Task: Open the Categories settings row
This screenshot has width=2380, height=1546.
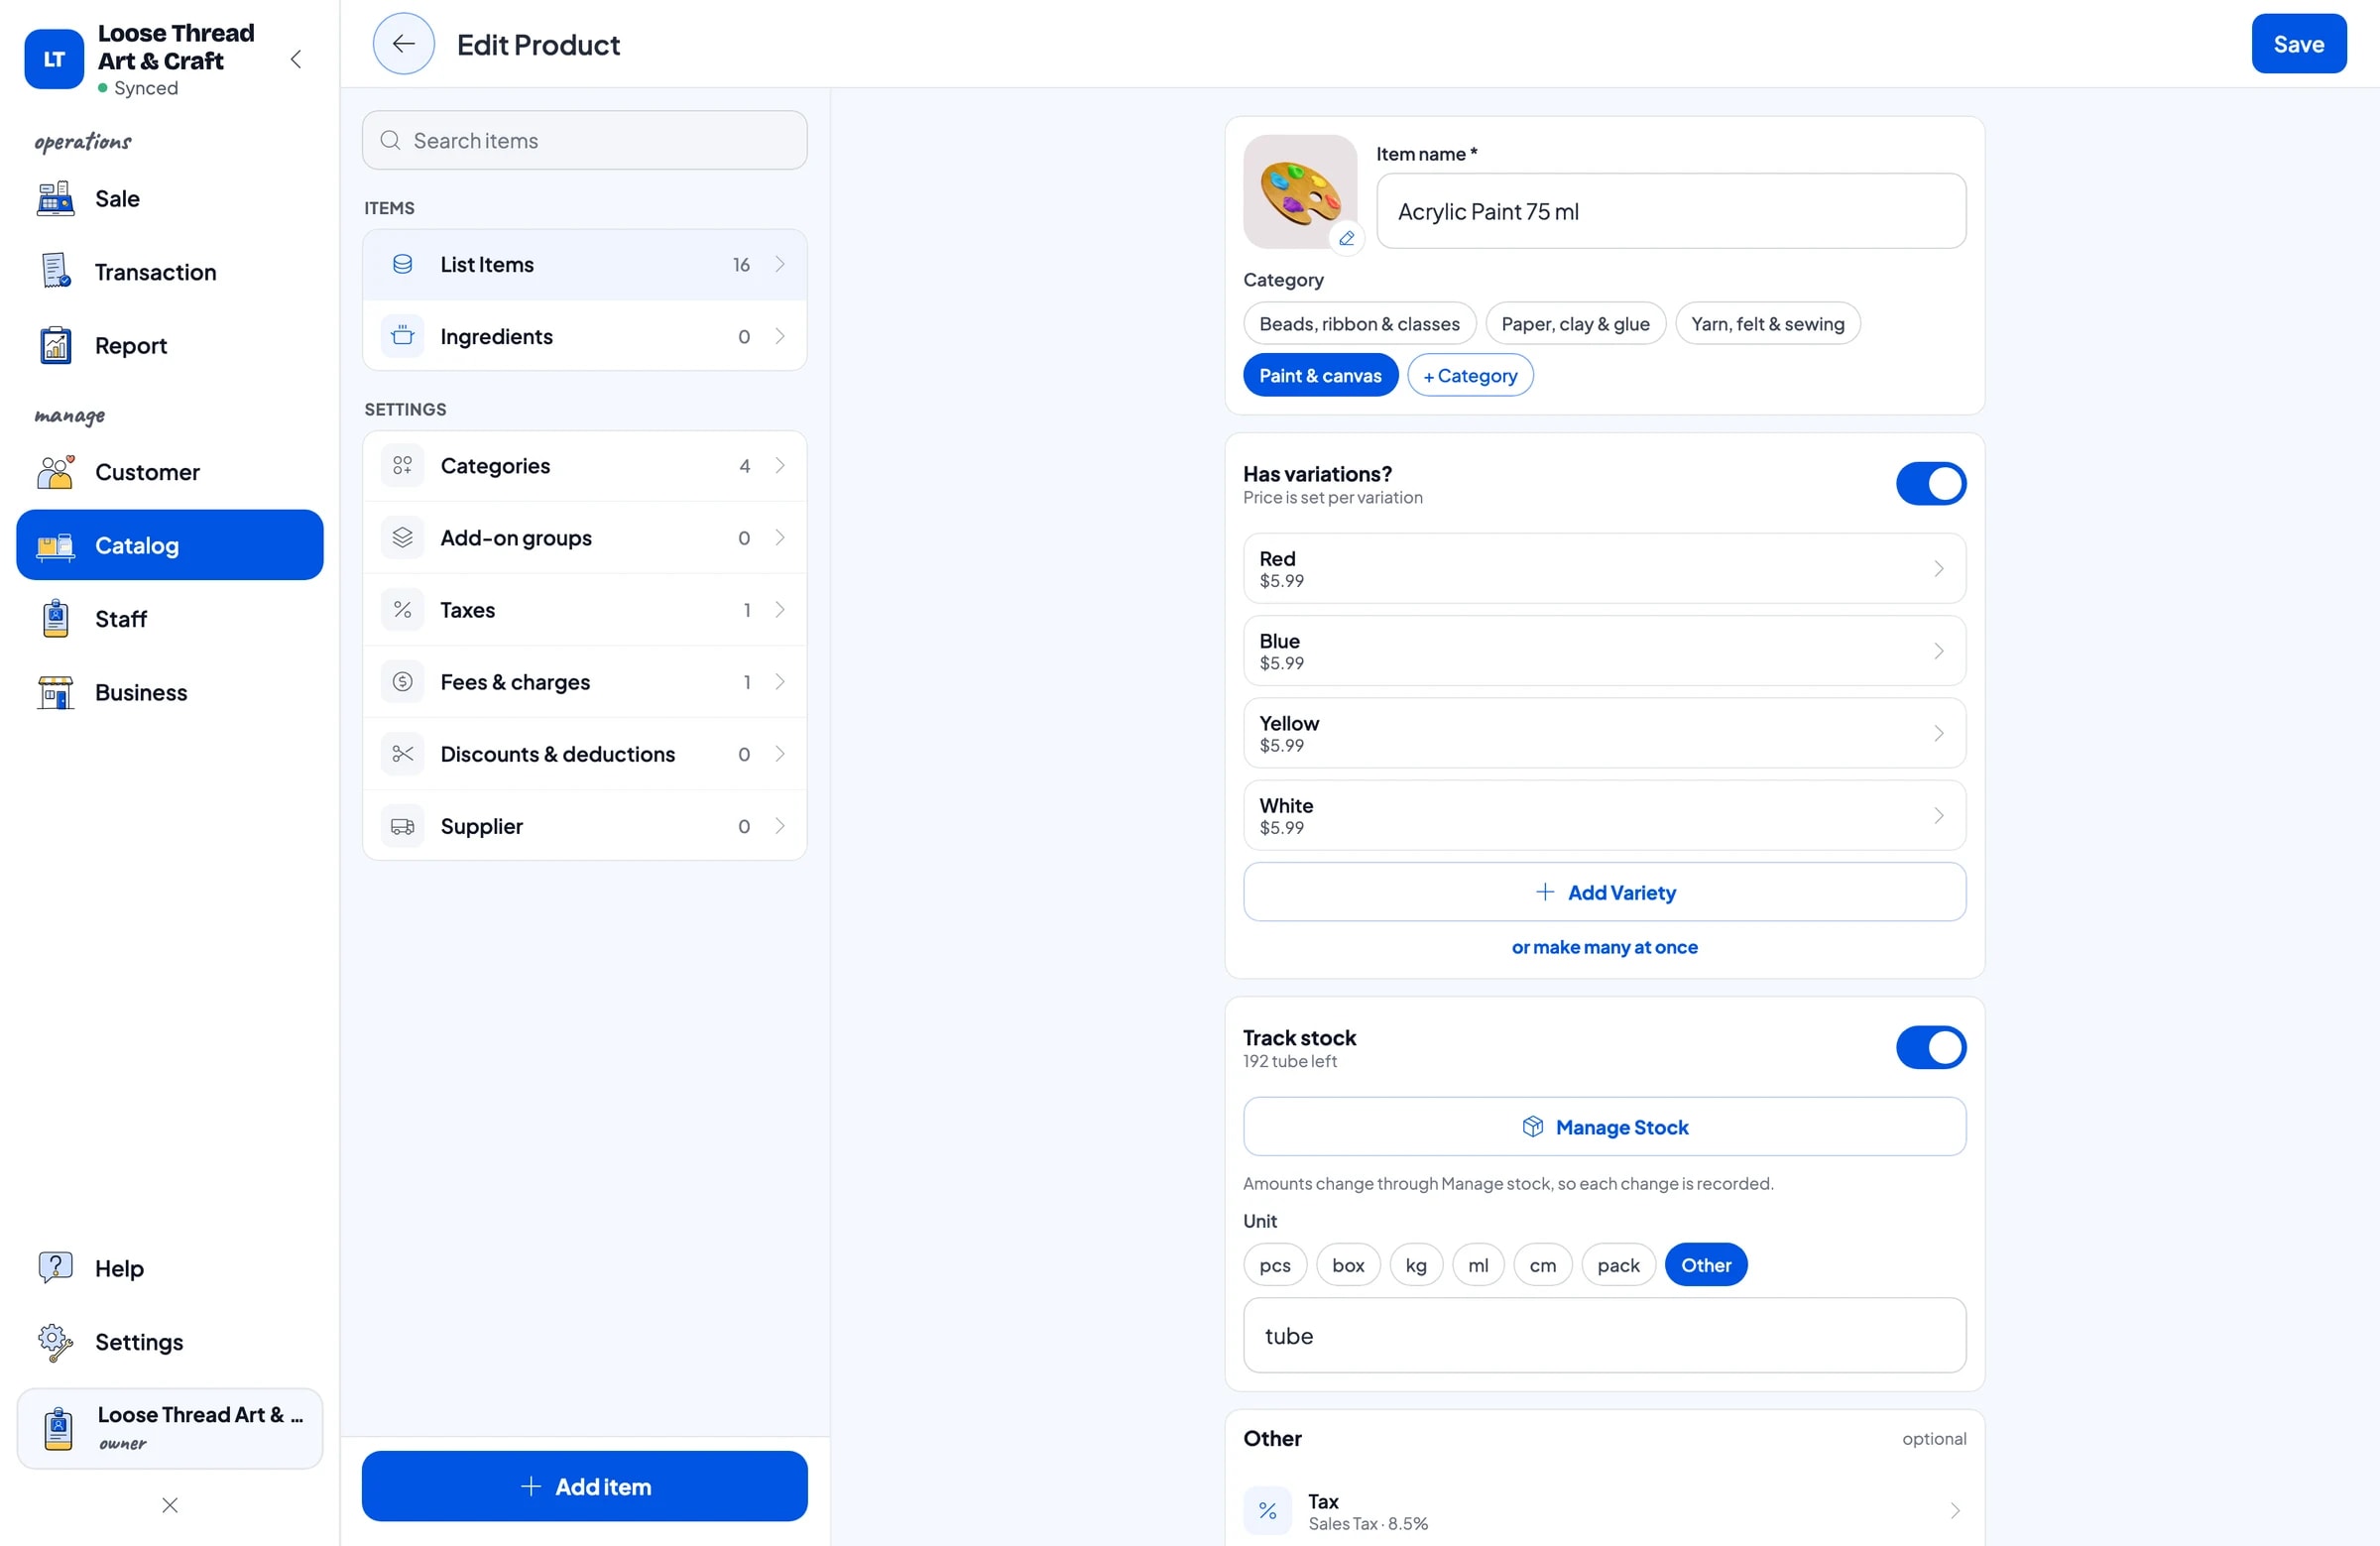Action: [x=584, y=465]
